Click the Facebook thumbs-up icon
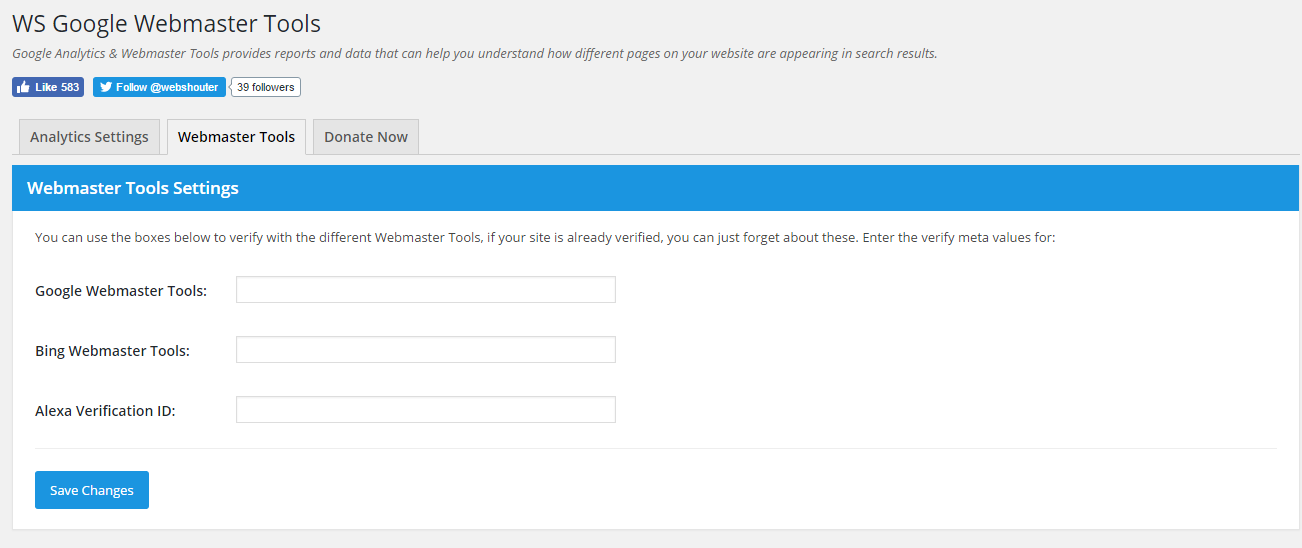Screen dimensions: 1302x548 click(x=23, y=87)
